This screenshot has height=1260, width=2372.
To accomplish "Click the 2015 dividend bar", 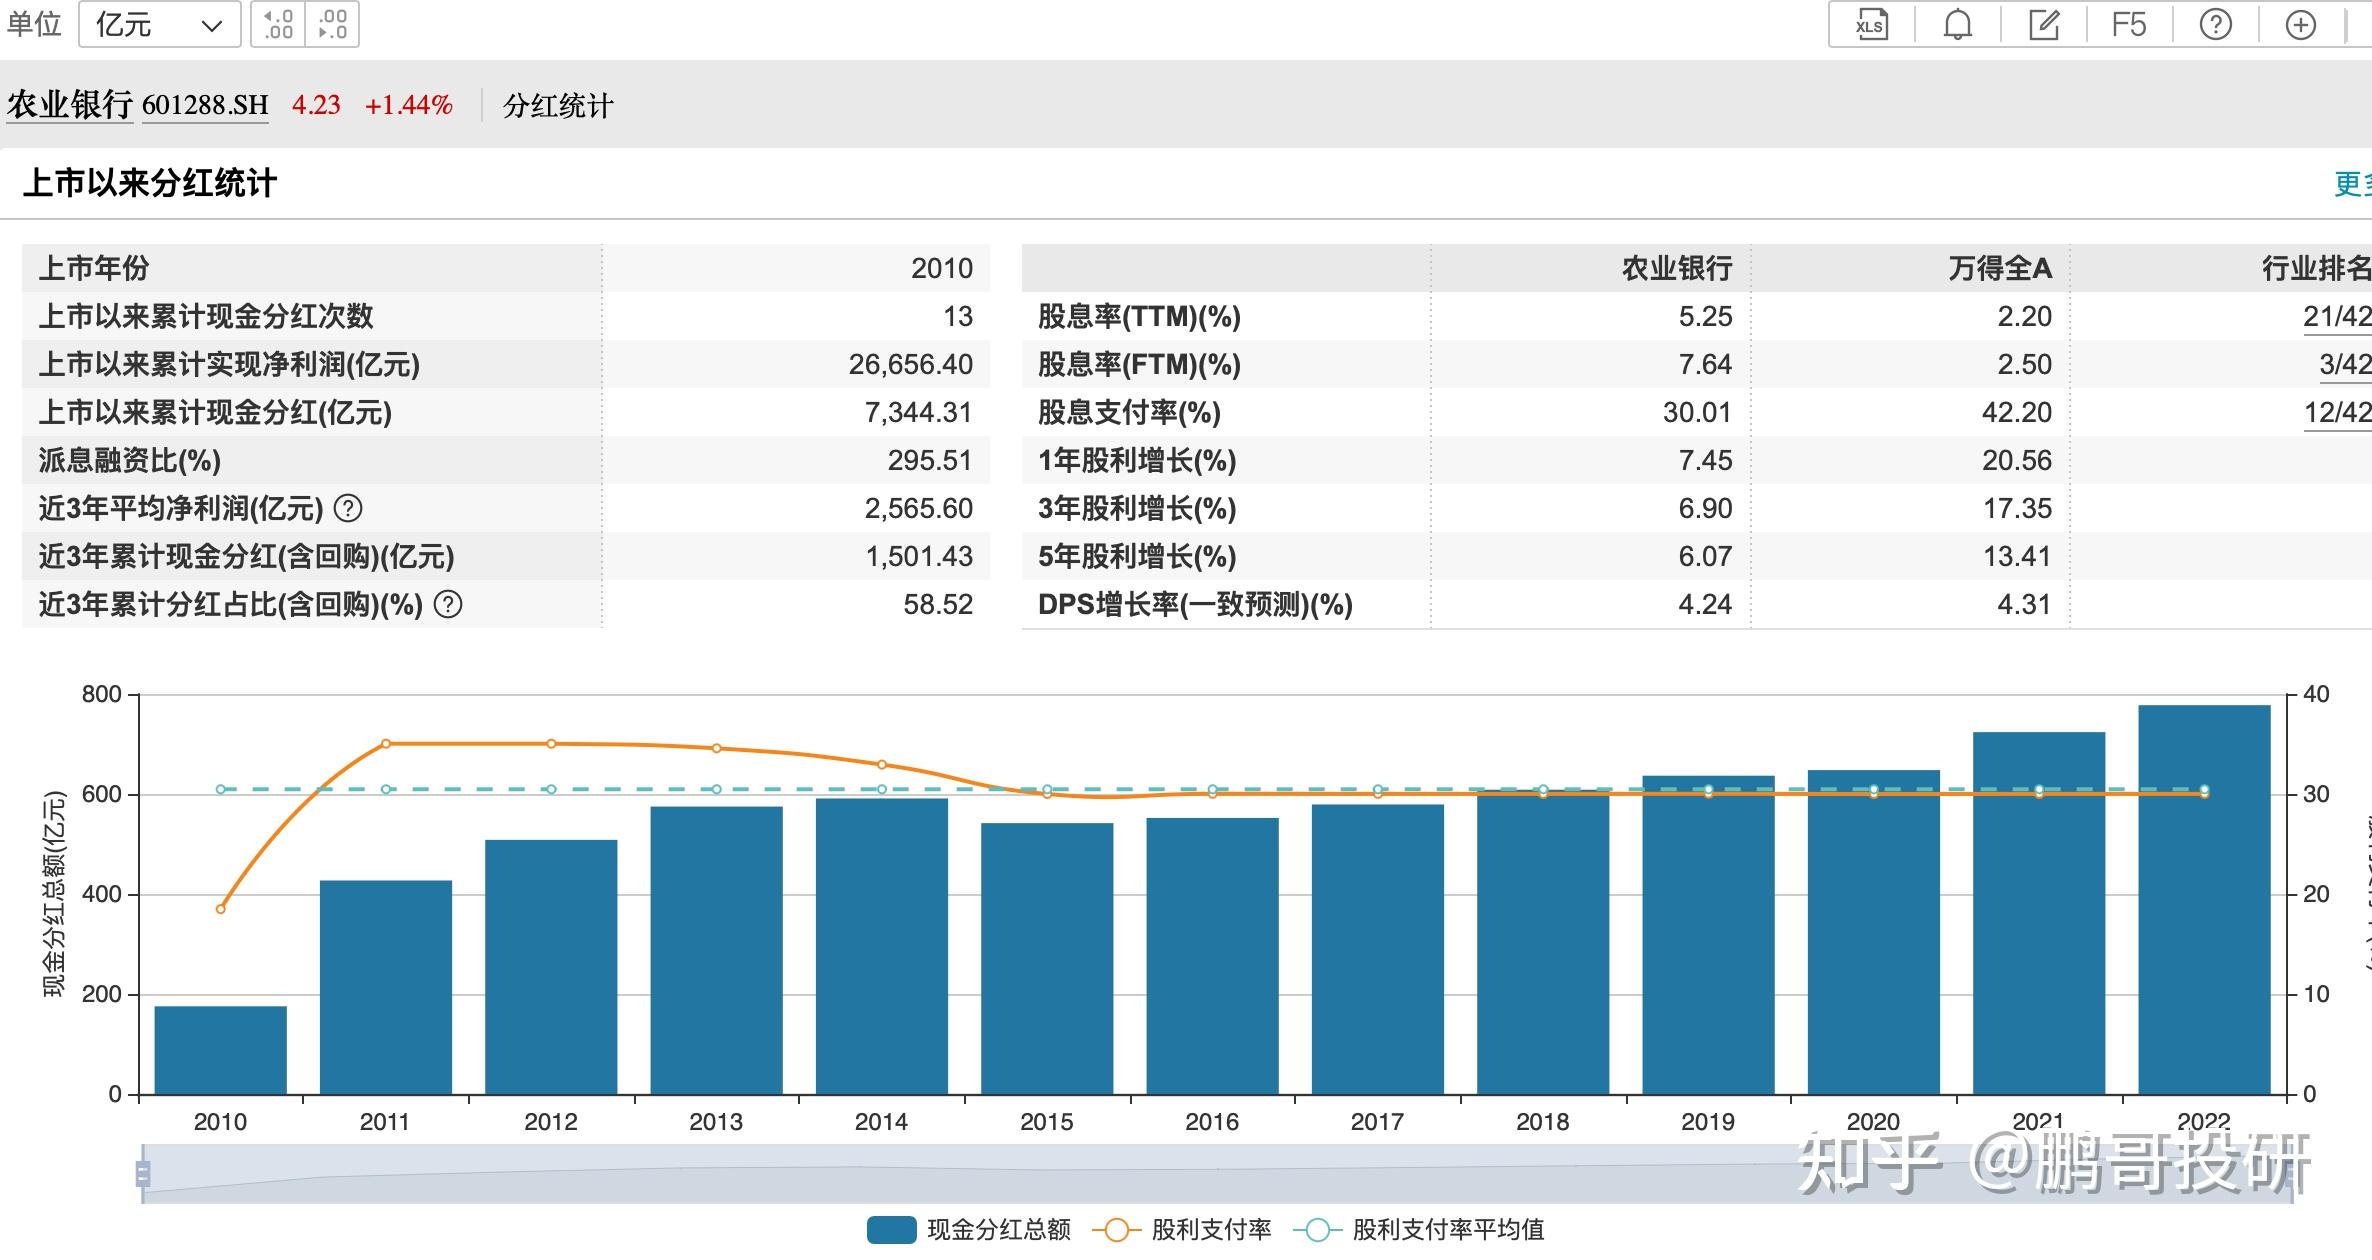I will 1047,958.
